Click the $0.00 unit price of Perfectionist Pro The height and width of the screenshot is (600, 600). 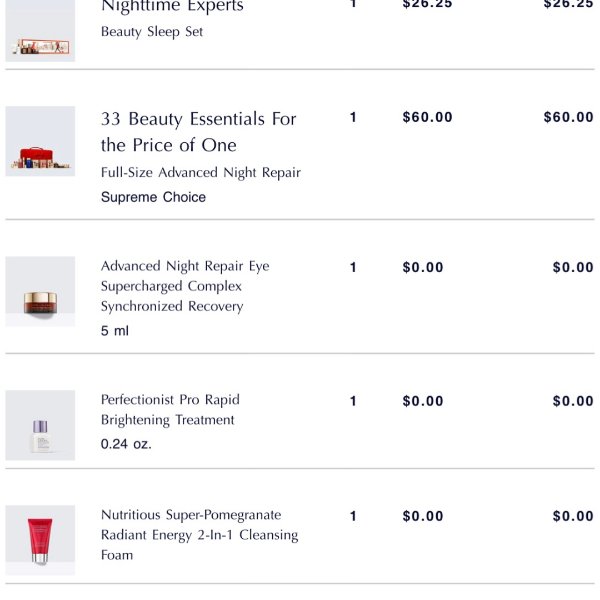click(423, 401)
